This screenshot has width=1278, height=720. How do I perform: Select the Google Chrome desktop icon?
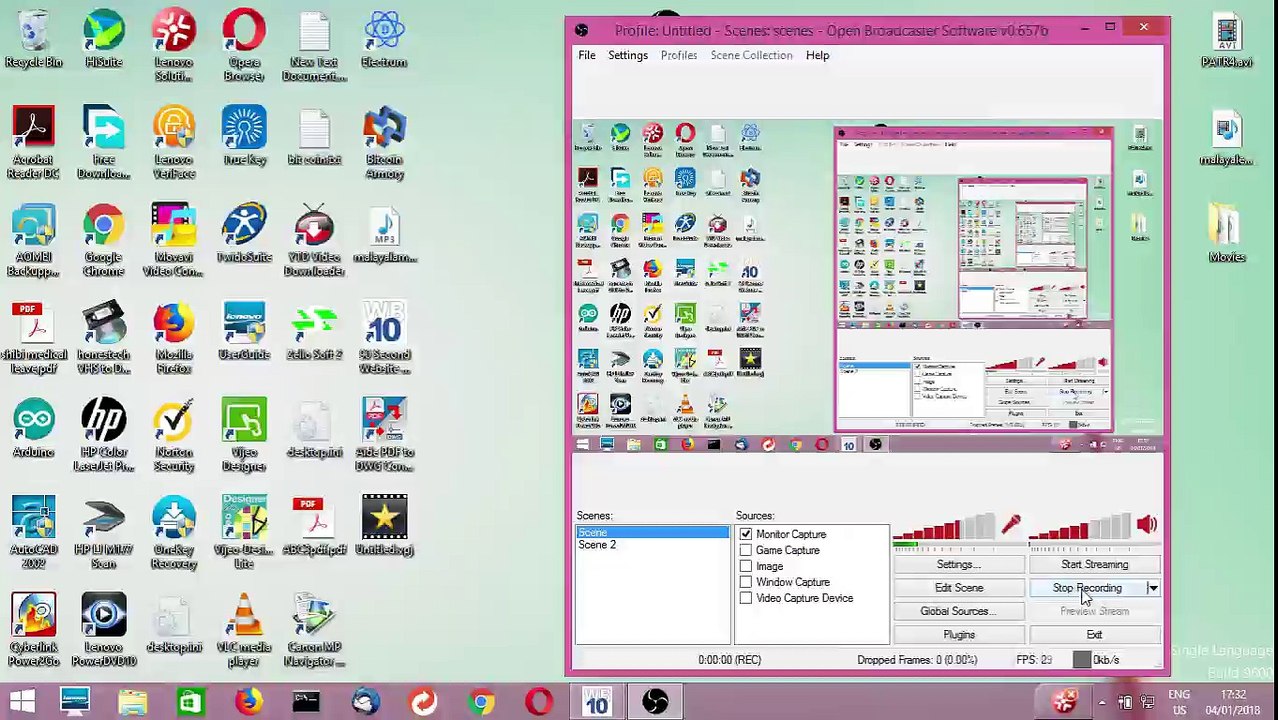(x=103, y=240)
